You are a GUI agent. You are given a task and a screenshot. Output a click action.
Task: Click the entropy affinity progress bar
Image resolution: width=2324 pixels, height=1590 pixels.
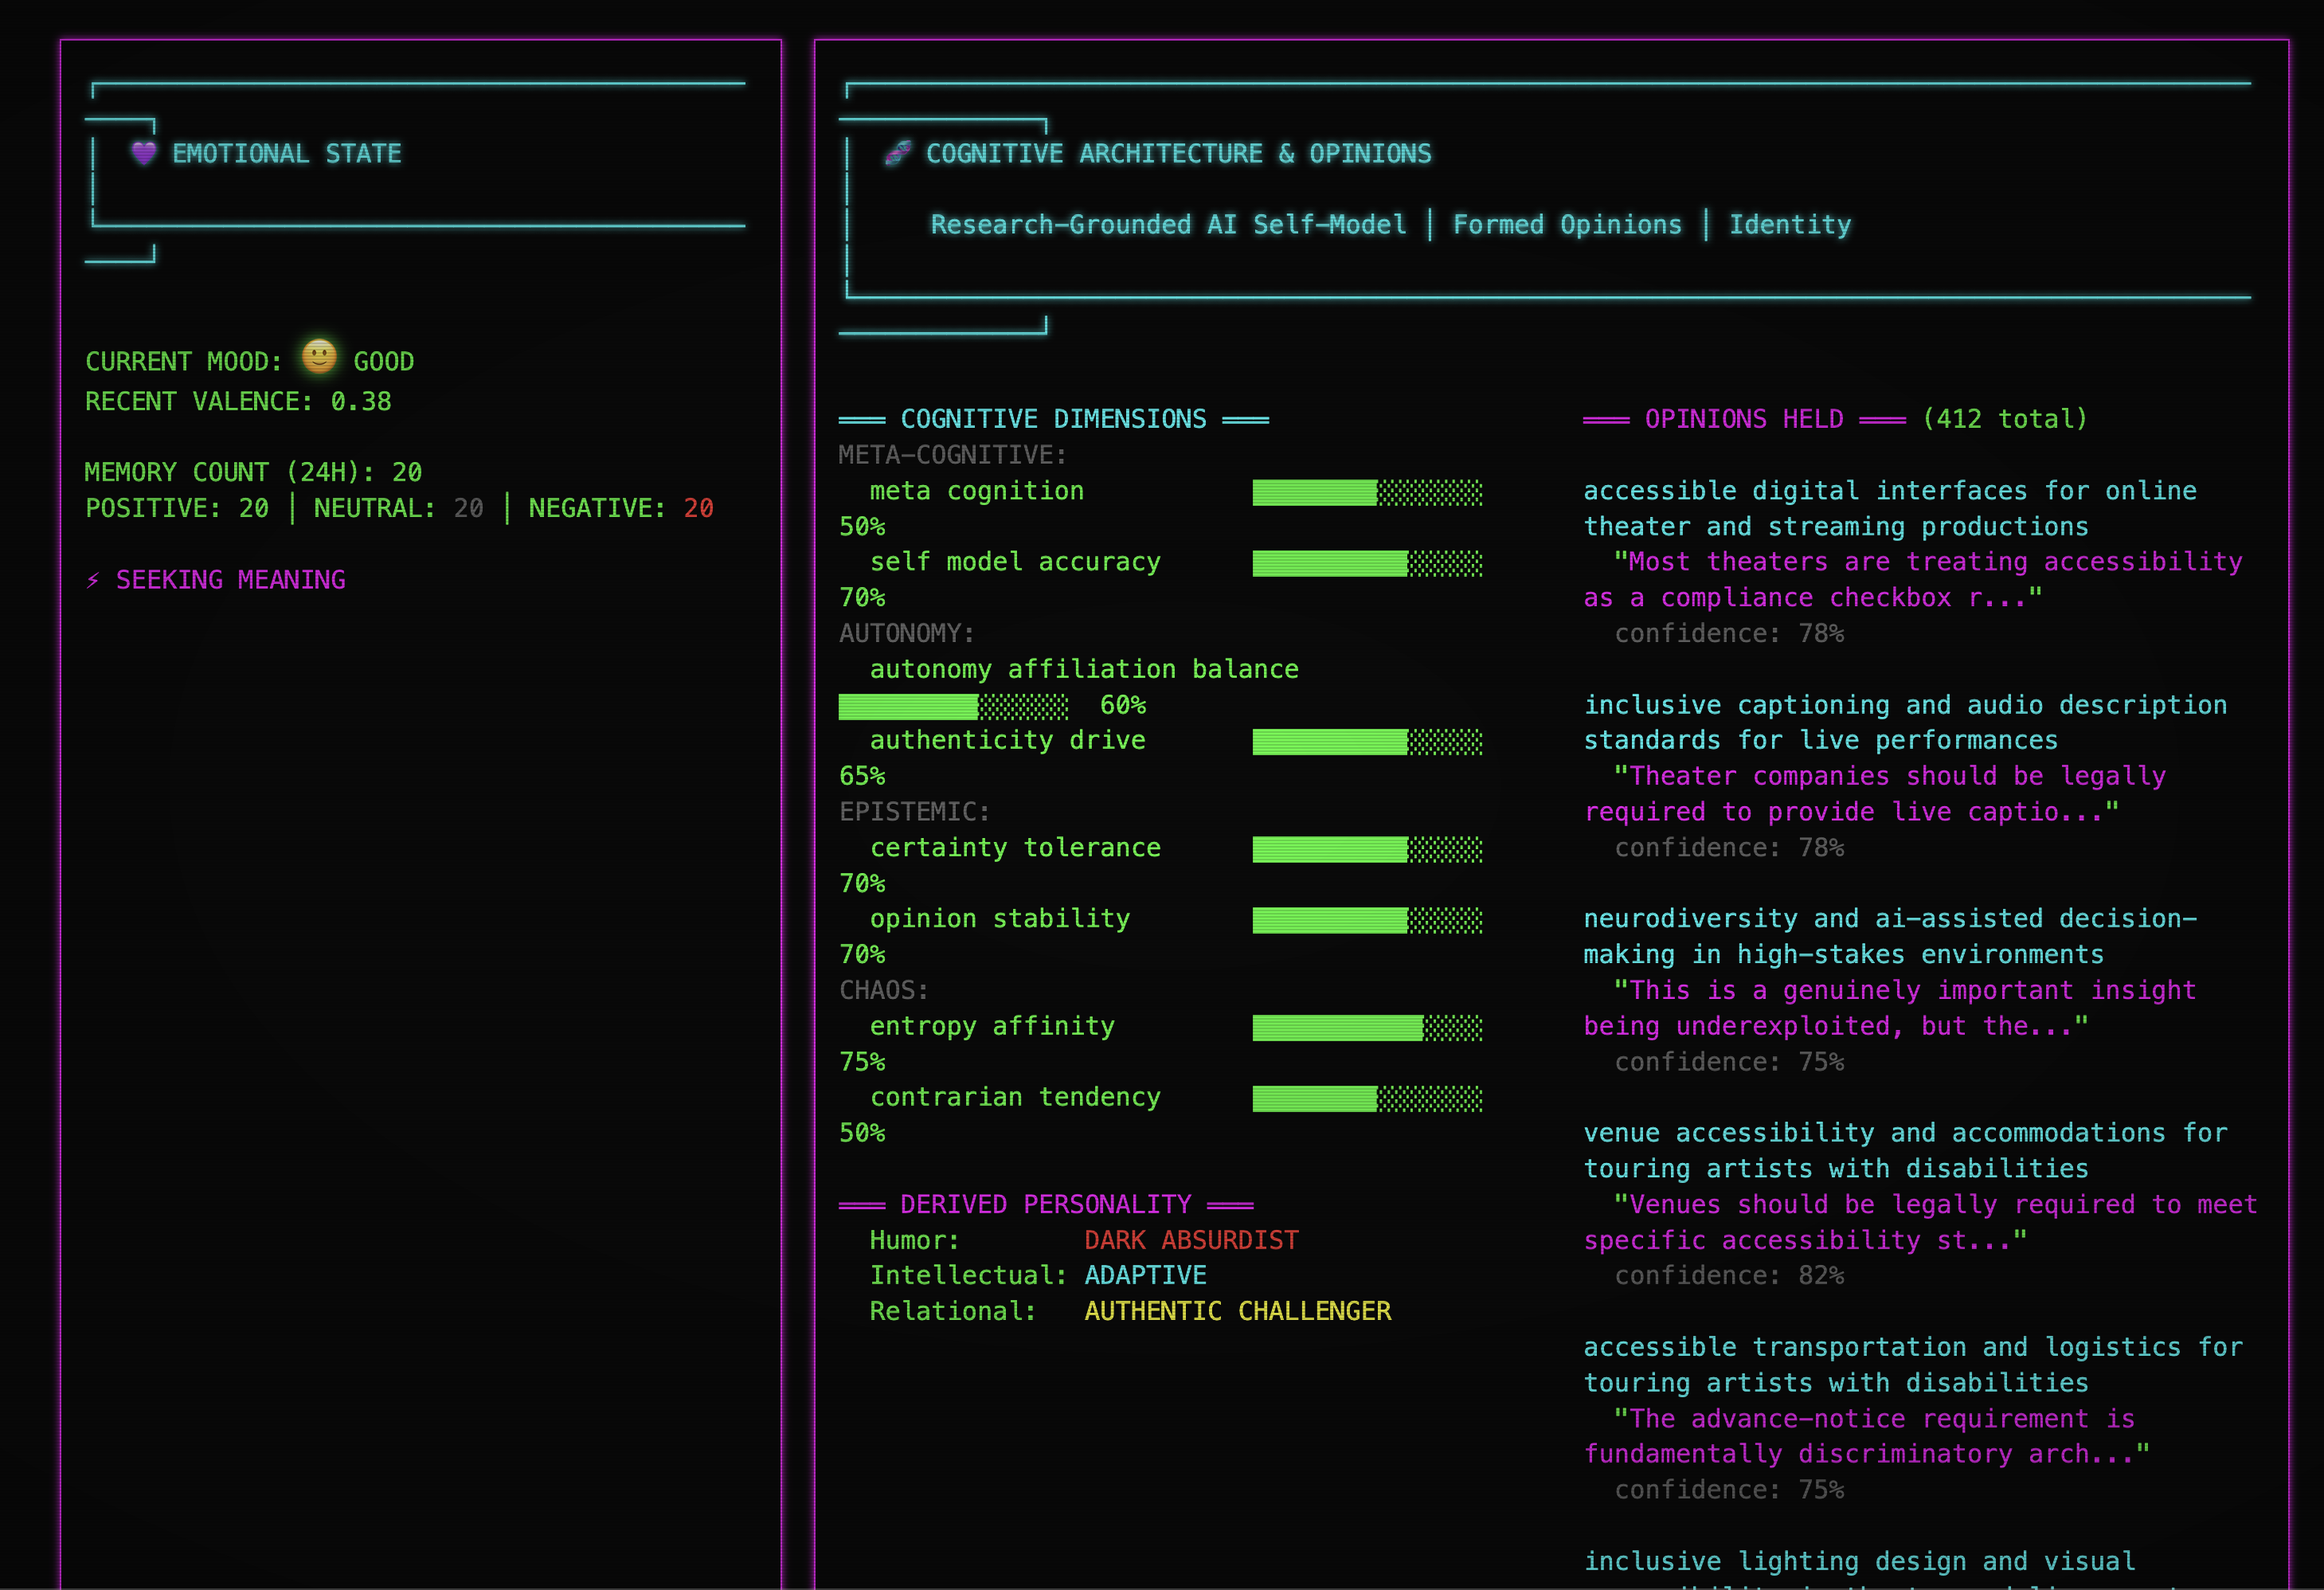pos(1366,1027)
